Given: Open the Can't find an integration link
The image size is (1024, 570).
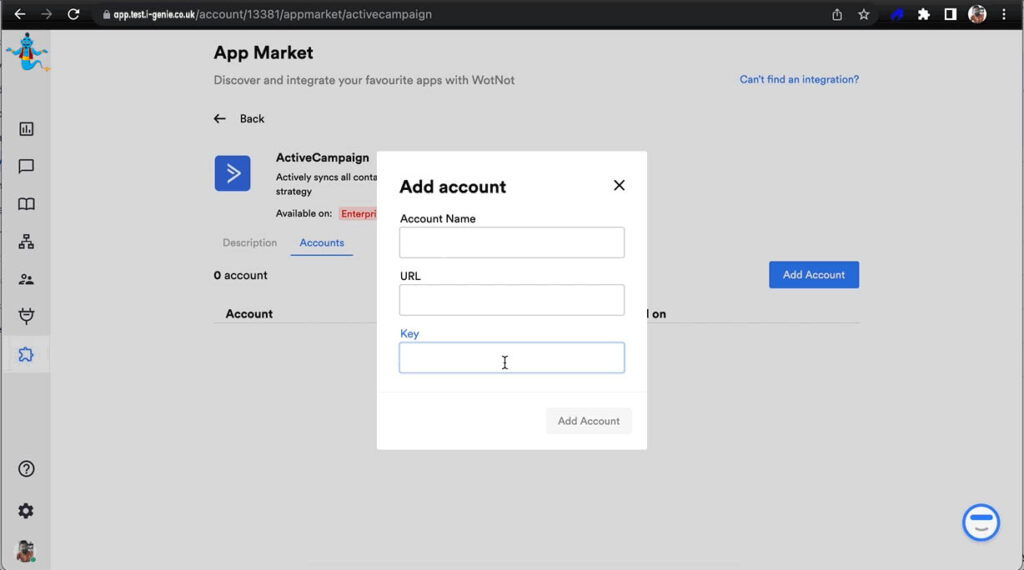Looking at the screenshot, I should [798, 80].
